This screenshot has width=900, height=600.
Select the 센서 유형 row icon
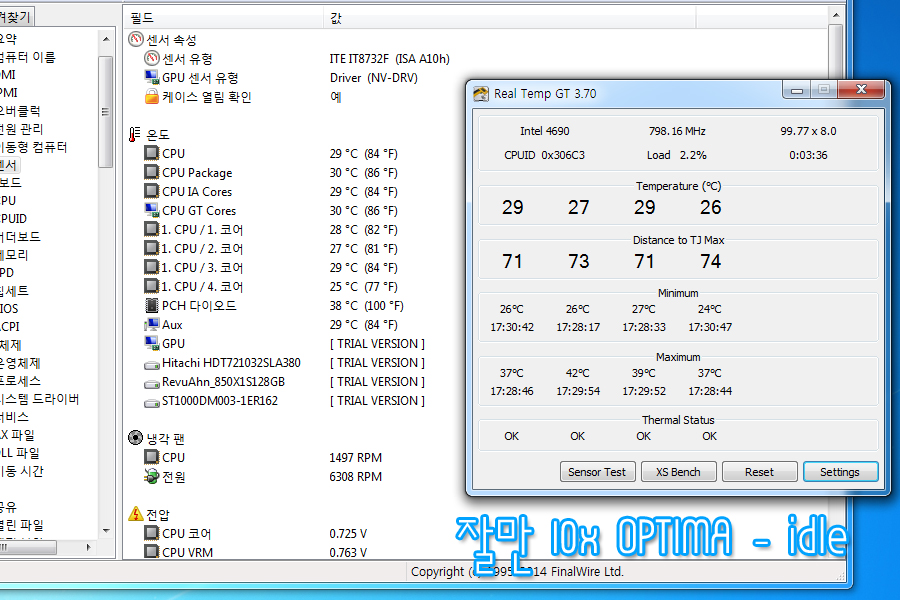(x=152, y=58)
